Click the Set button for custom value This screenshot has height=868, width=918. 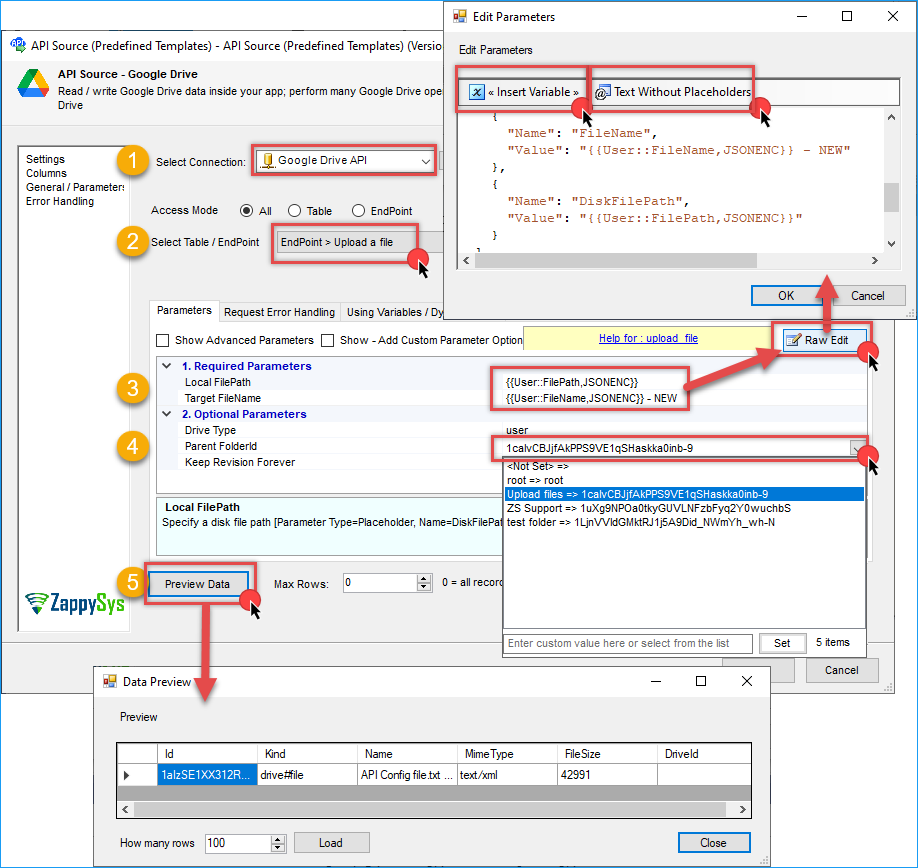[x=782, y=643]
